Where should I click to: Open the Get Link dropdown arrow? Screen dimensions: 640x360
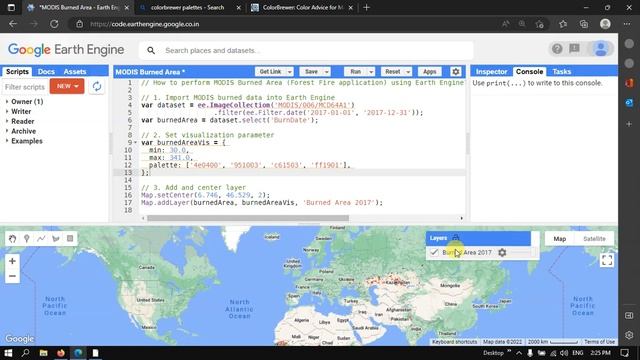point(289,72)
